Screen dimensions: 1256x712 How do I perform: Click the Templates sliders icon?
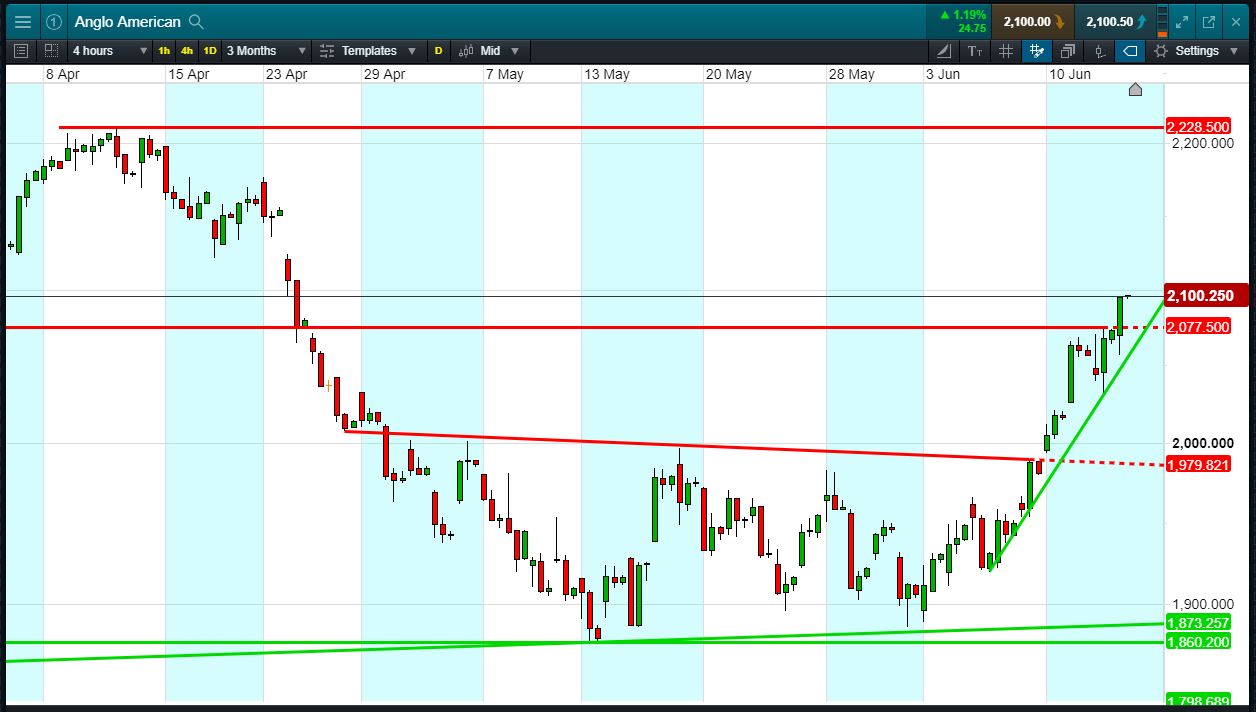327,51
